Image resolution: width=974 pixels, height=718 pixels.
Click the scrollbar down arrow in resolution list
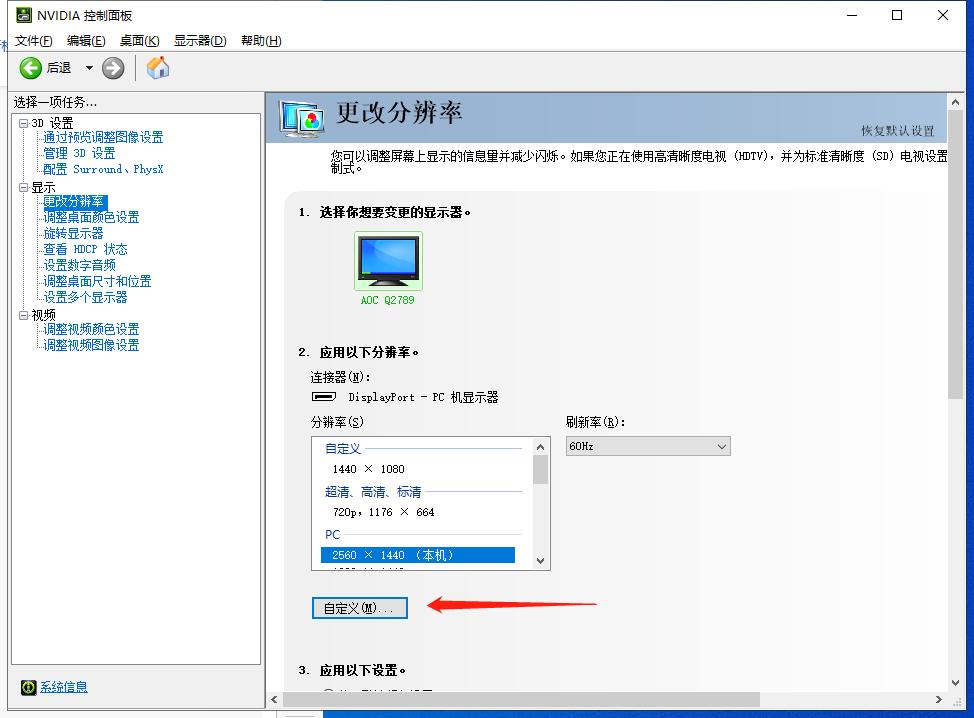(539, 561)
